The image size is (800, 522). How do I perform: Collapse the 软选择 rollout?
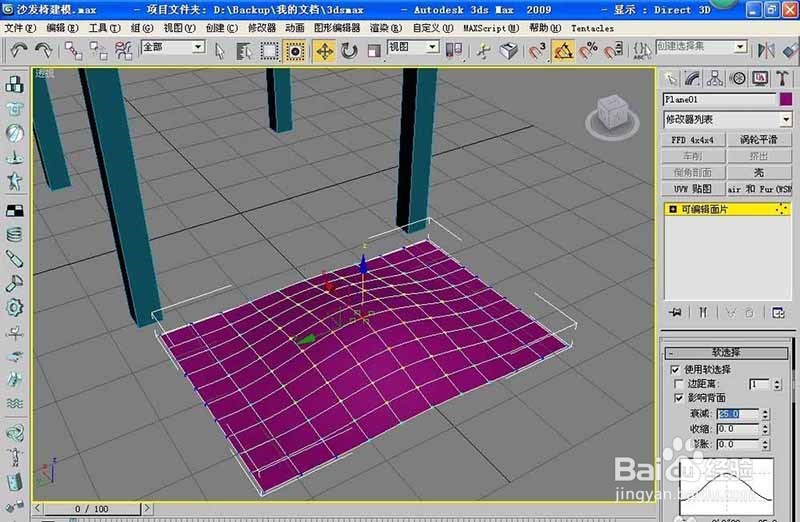[x=727, y=352]
